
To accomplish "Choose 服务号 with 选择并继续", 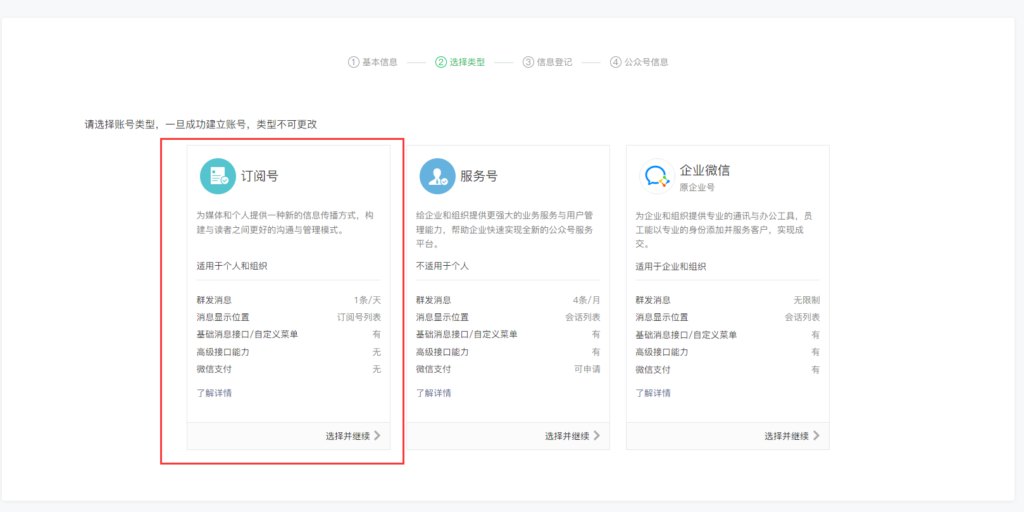I will pyautogui.click(x=572, y=436).
